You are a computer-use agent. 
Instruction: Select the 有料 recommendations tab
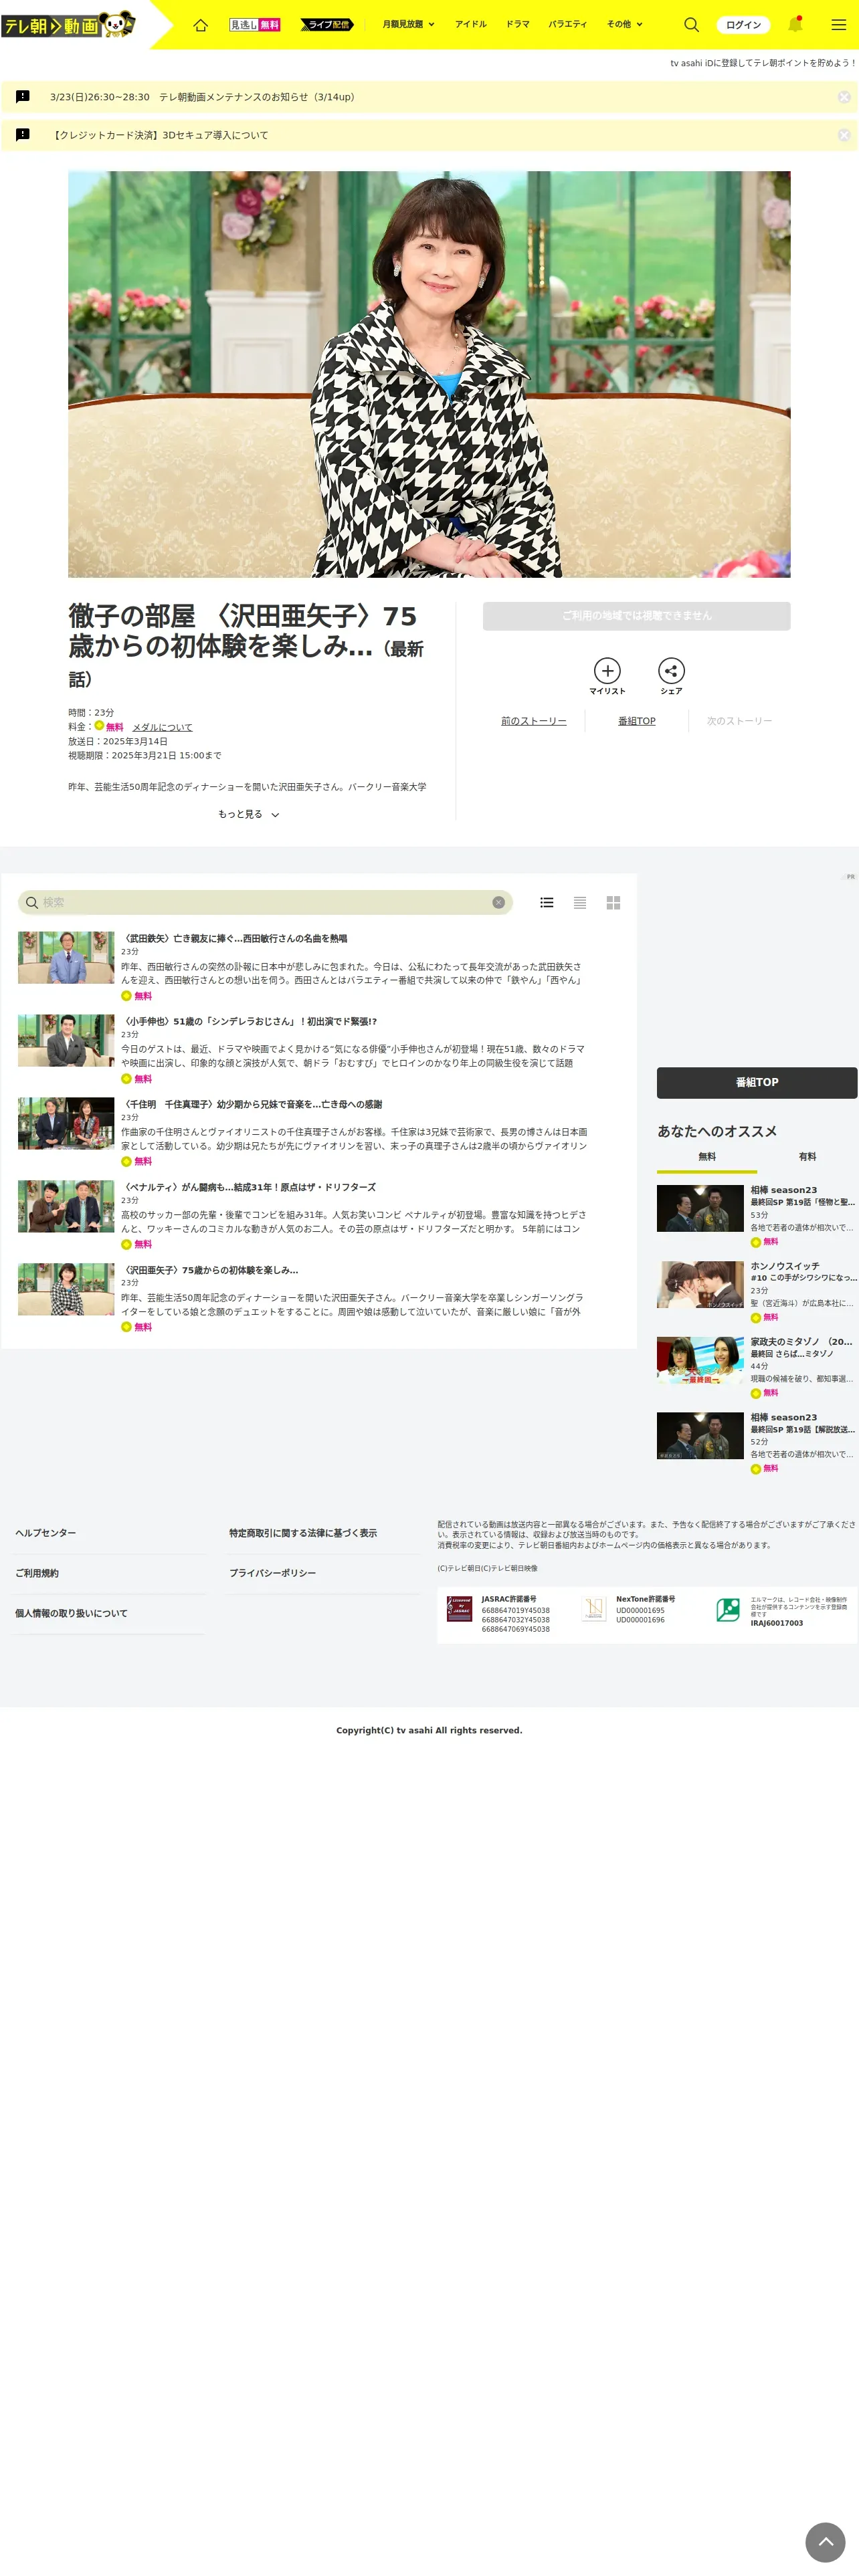(x=807, y=1156)
